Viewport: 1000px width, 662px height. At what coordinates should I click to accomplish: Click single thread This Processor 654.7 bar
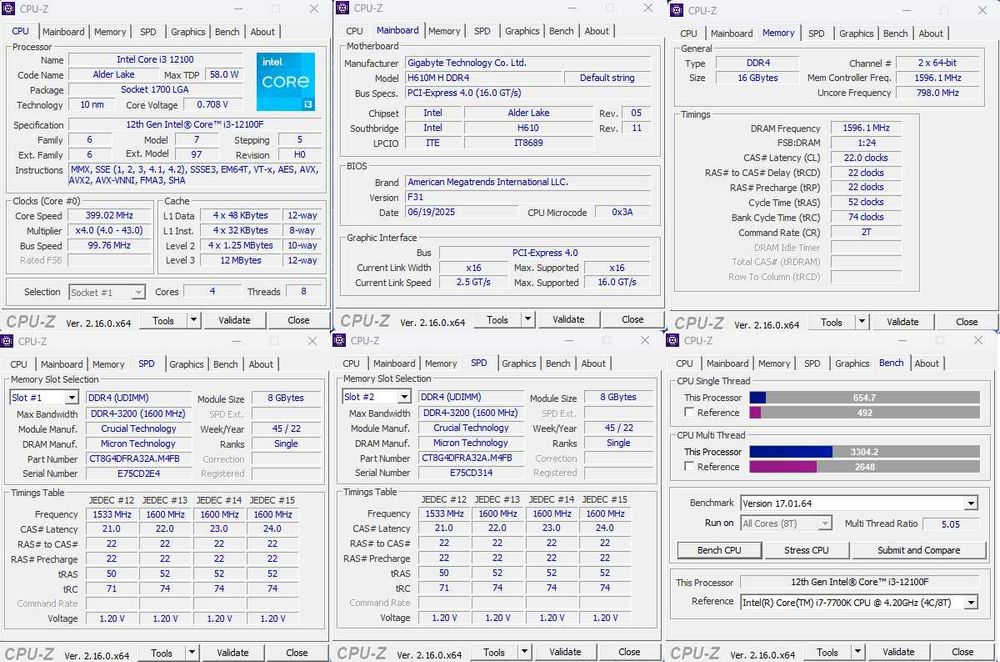(864, 397)
